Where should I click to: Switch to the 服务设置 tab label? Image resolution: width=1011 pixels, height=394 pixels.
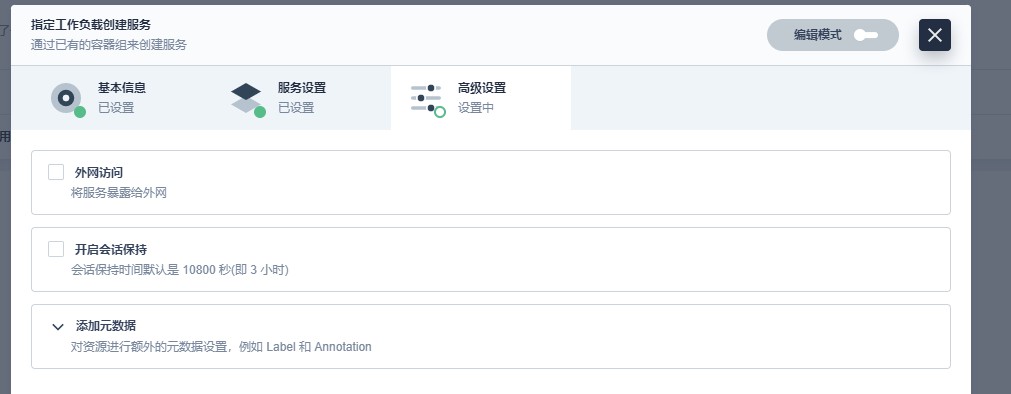(302, 88)
